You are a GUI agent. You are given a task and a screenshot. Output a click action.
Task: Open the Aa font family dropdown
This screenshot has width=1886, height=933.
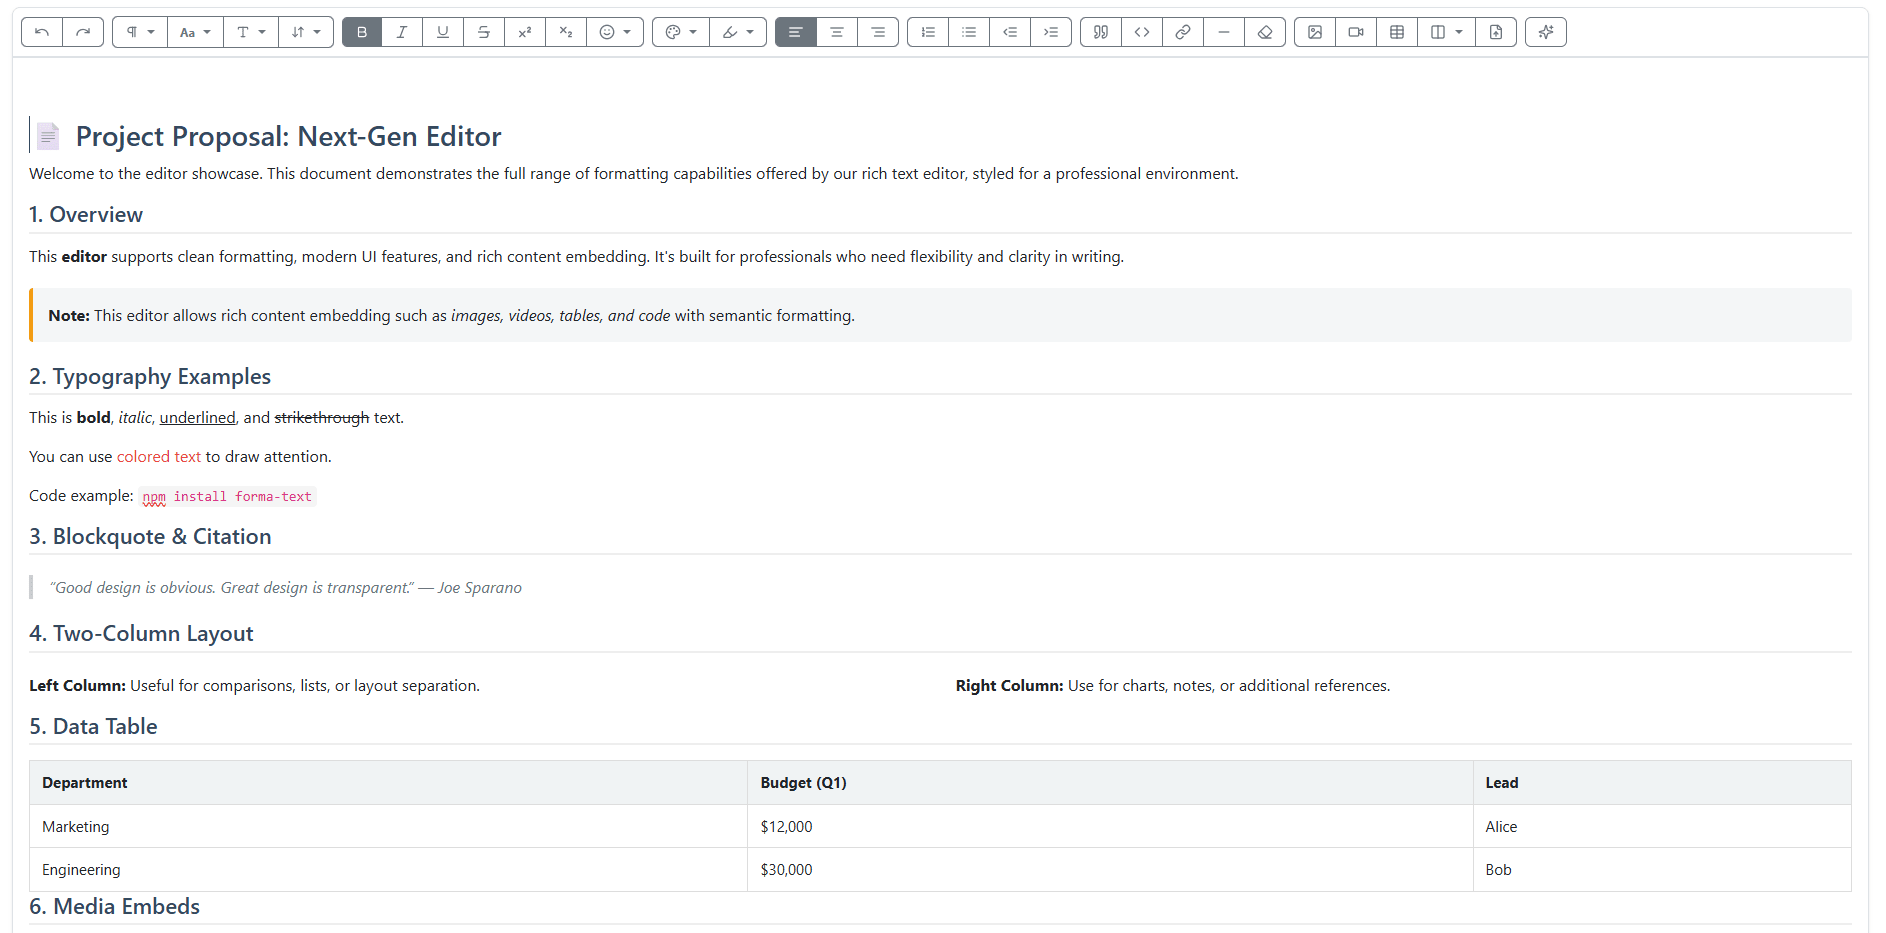[x=195, y=32]
